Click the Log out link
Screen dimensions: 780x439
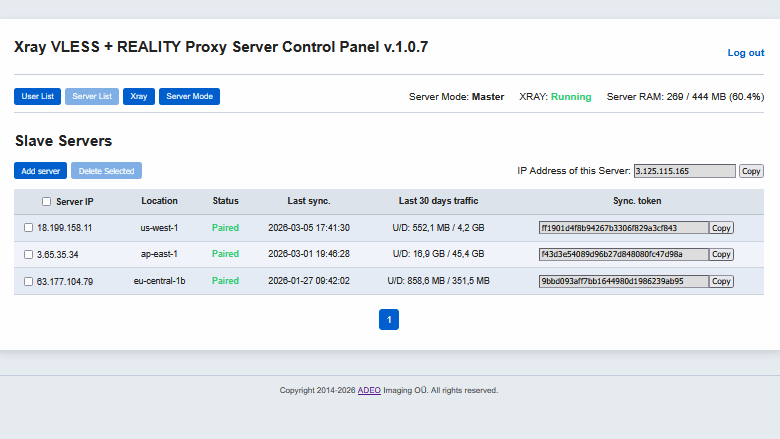tap(745, 53)
